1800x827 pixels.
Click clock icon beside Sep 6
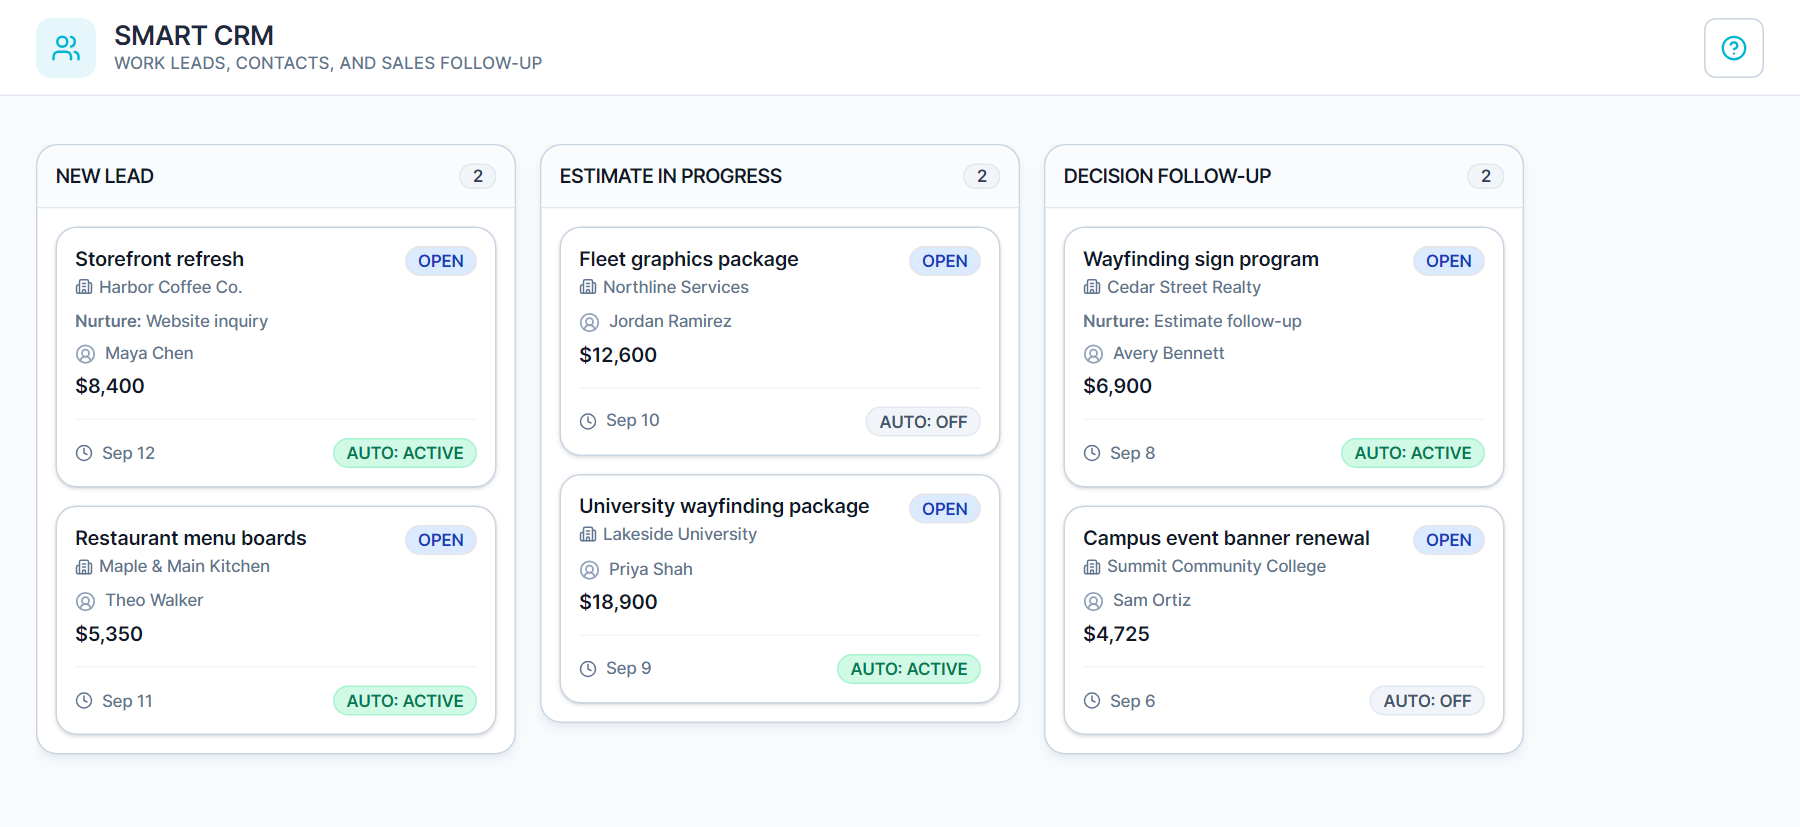[1092, 701]
